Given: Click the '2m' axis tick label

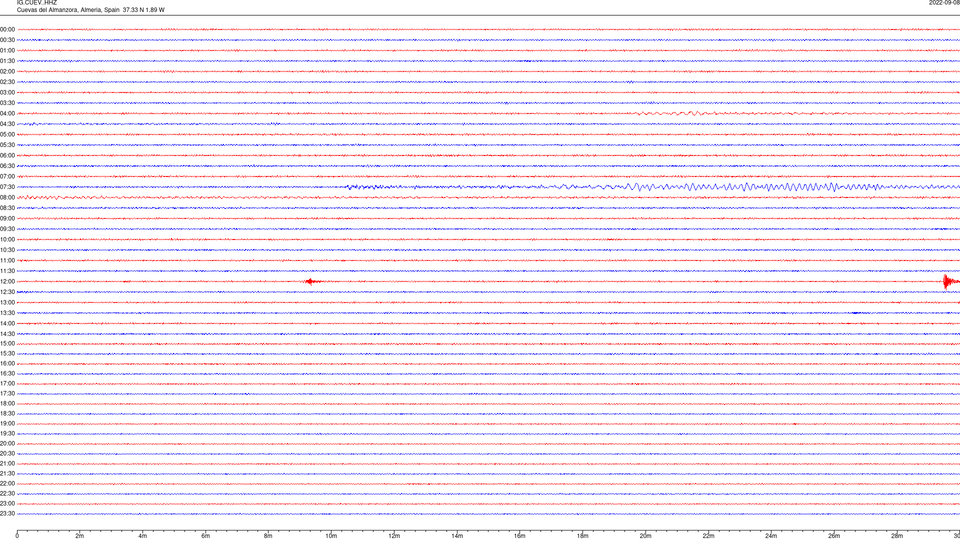Looking at the screenshot, I should tap(80, 536).
